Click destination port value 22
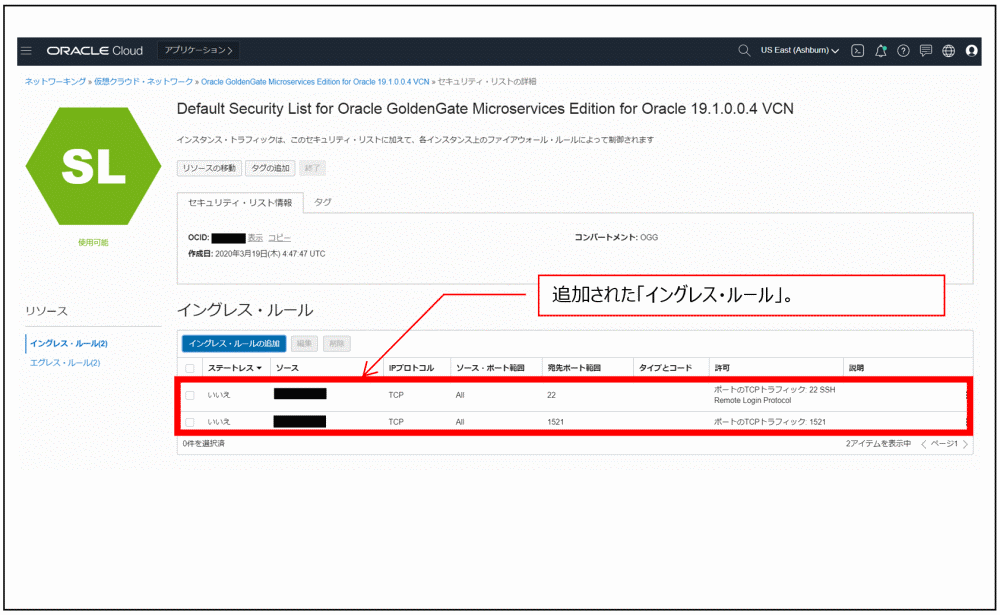1000x615 pixels. coord(551,396)
